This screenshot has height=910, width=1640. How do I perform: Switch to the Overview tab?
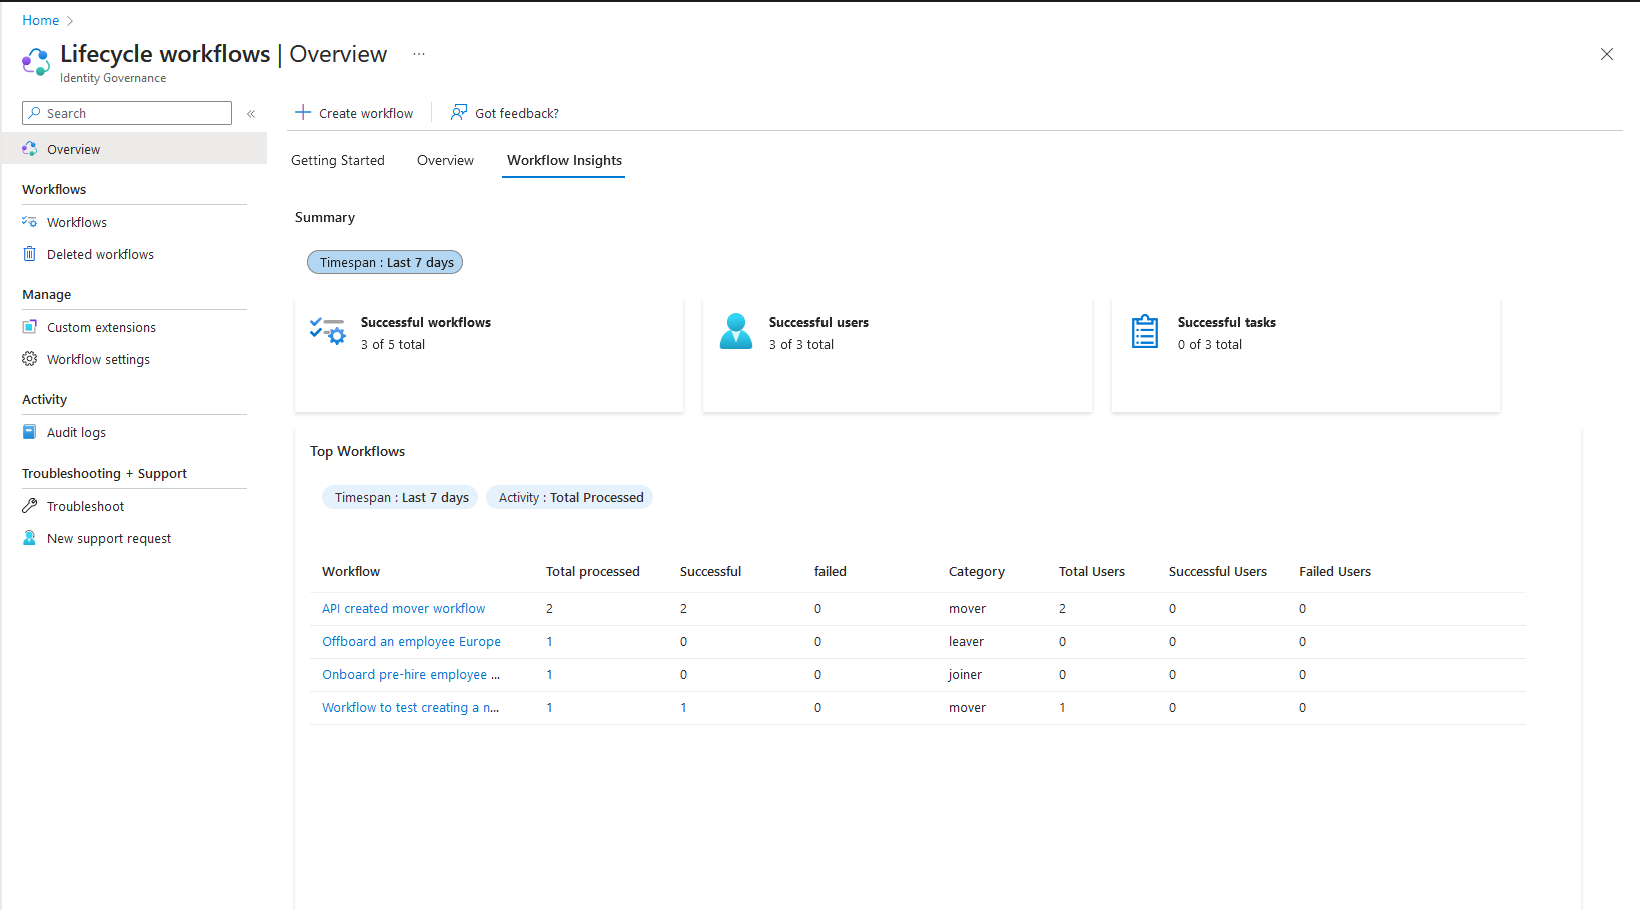click(x=445, y=160)
